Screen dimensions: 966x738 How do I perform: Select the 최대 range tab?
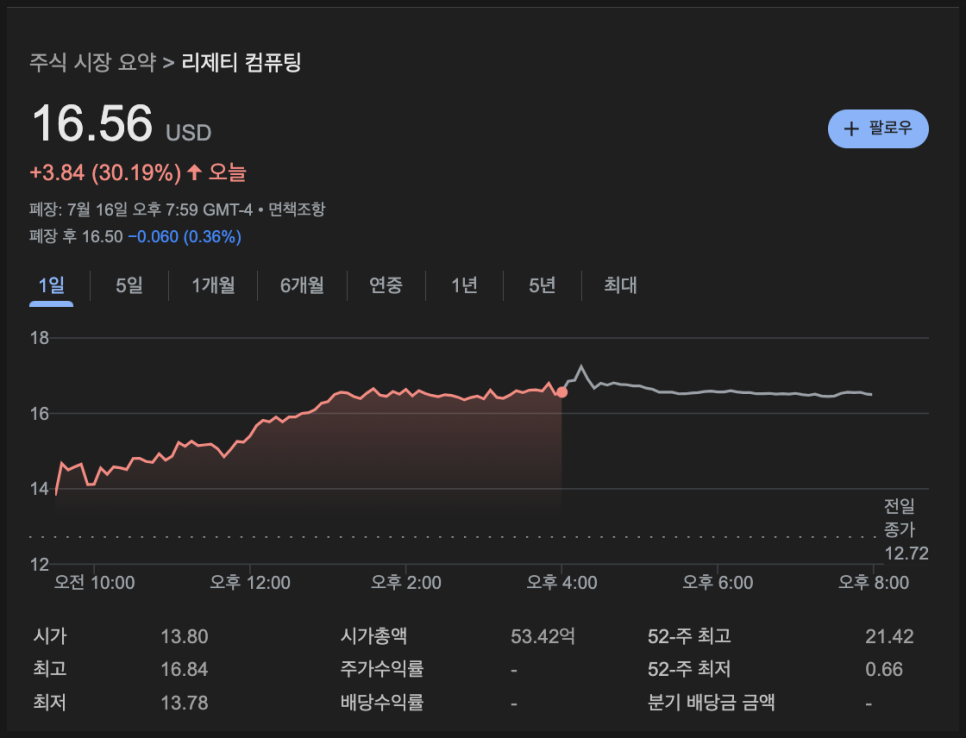[x=620, y=285]
